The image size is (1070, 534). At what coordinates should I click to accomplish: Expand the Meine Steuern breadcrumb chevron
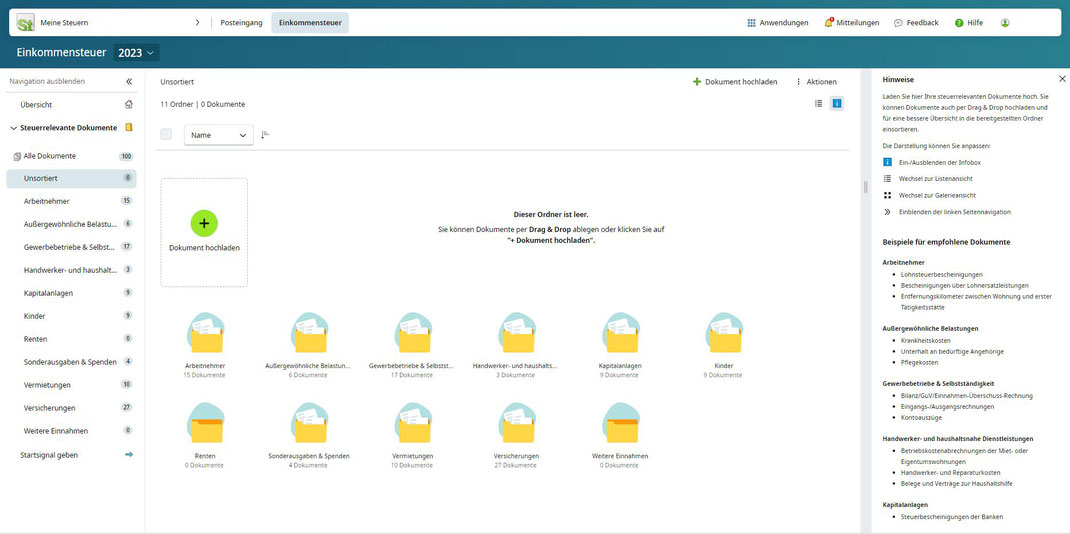pyautogui.click(x=197, y=23)
